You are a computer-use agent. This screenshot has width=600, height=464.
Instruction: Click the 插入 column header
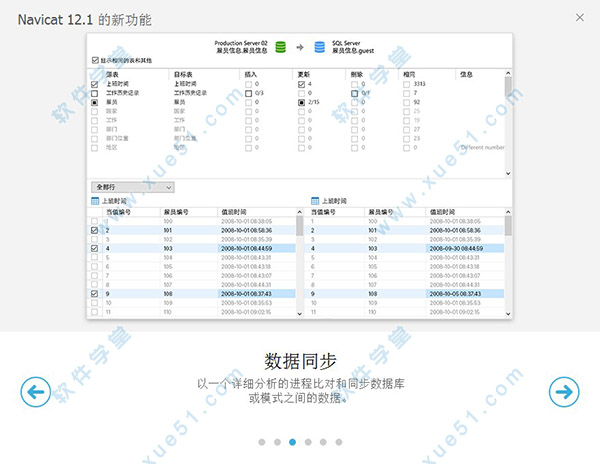(251, 75)
